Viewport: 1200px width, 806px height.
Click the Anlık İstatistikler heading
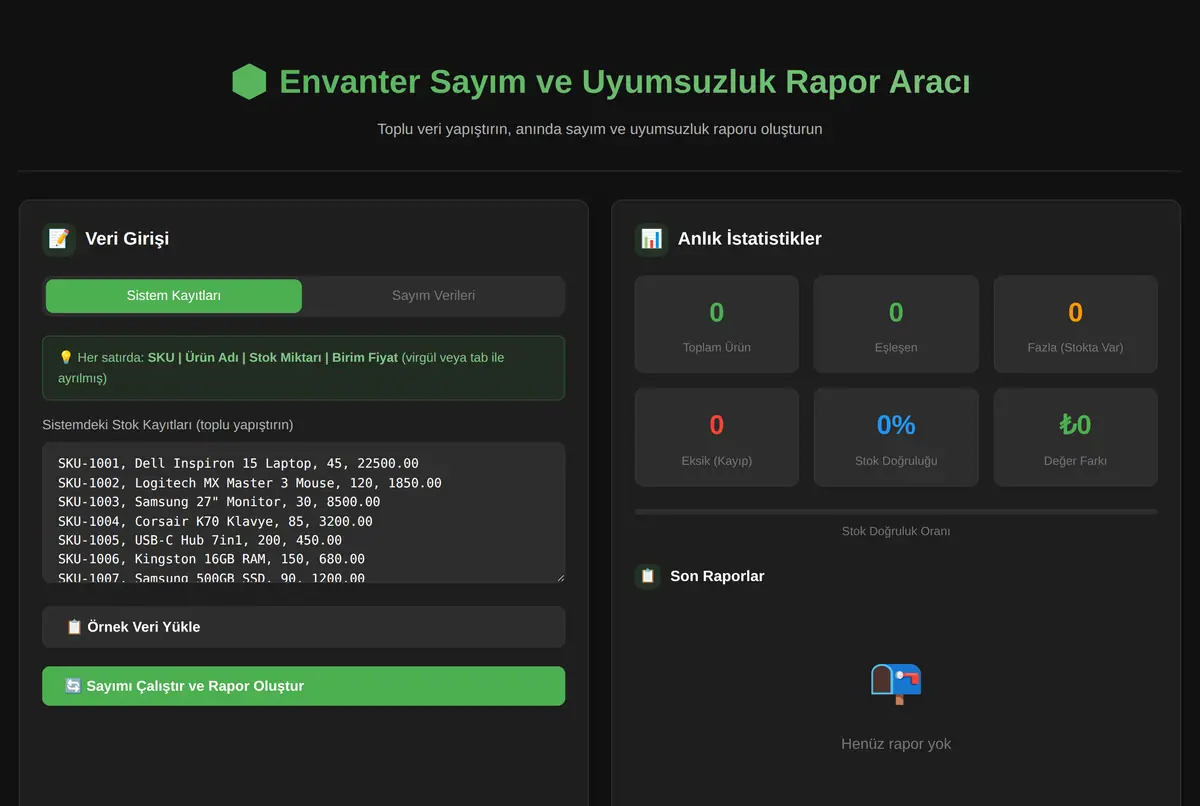point(750,239)
